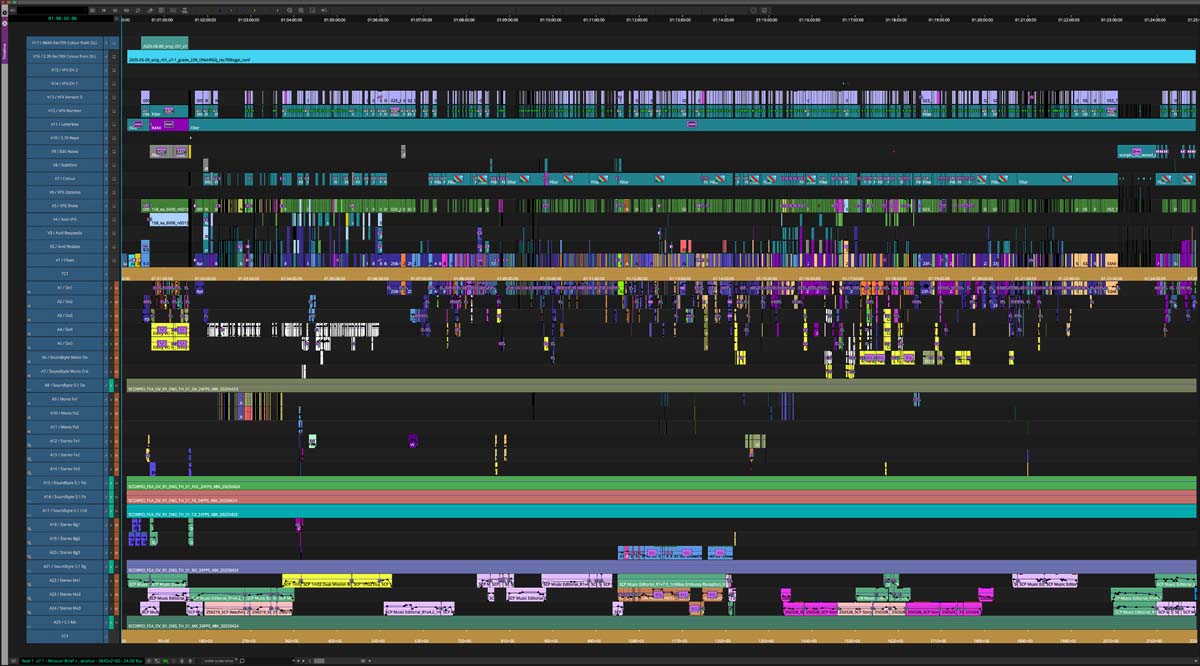
Task: Click the orange mute button on A2 / Dx2 track
Action: [117, 301]
